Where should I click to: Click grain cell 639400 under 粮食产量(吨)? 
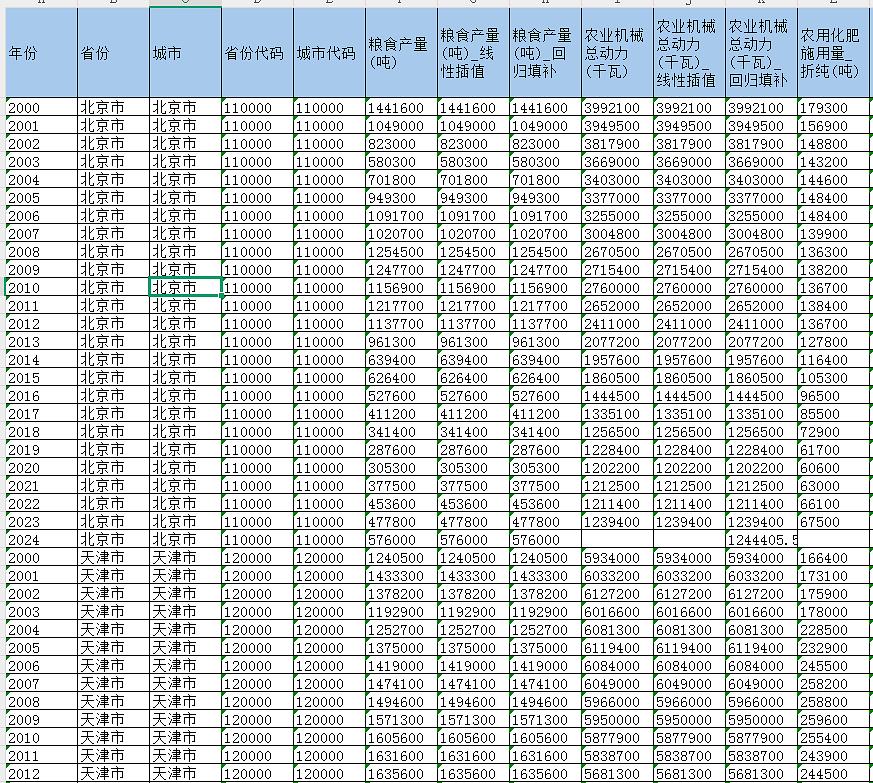click(401, 359)
